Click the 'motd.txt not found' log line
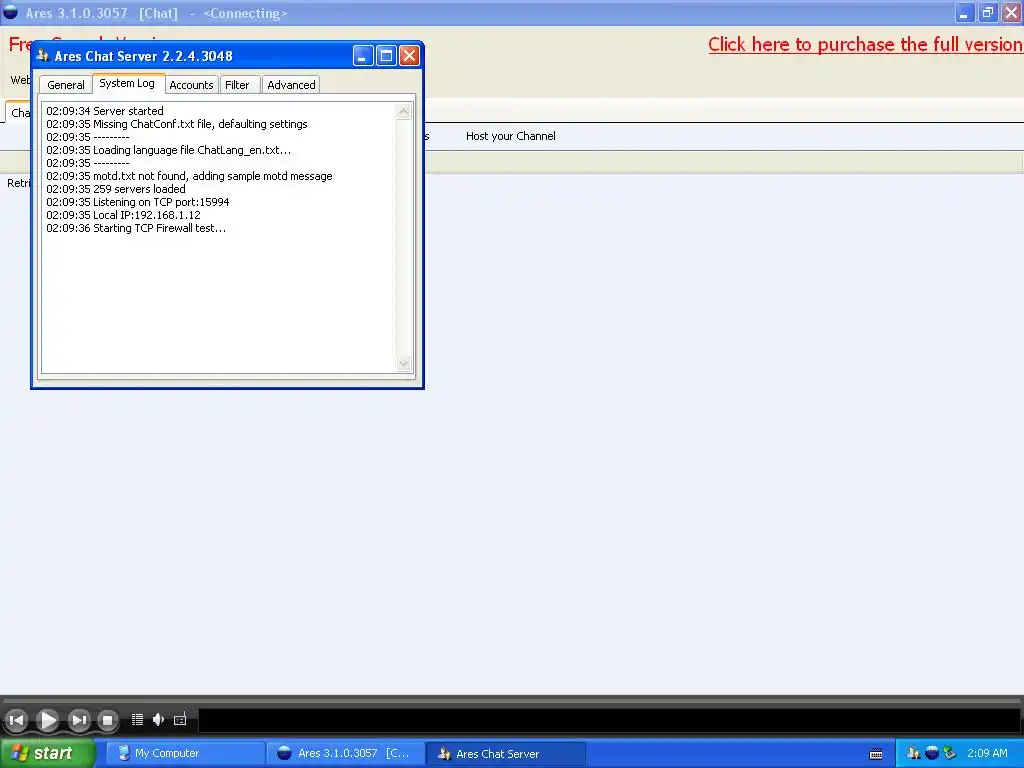The height and width of the screenshot is (768, 1024). (189, 176)
